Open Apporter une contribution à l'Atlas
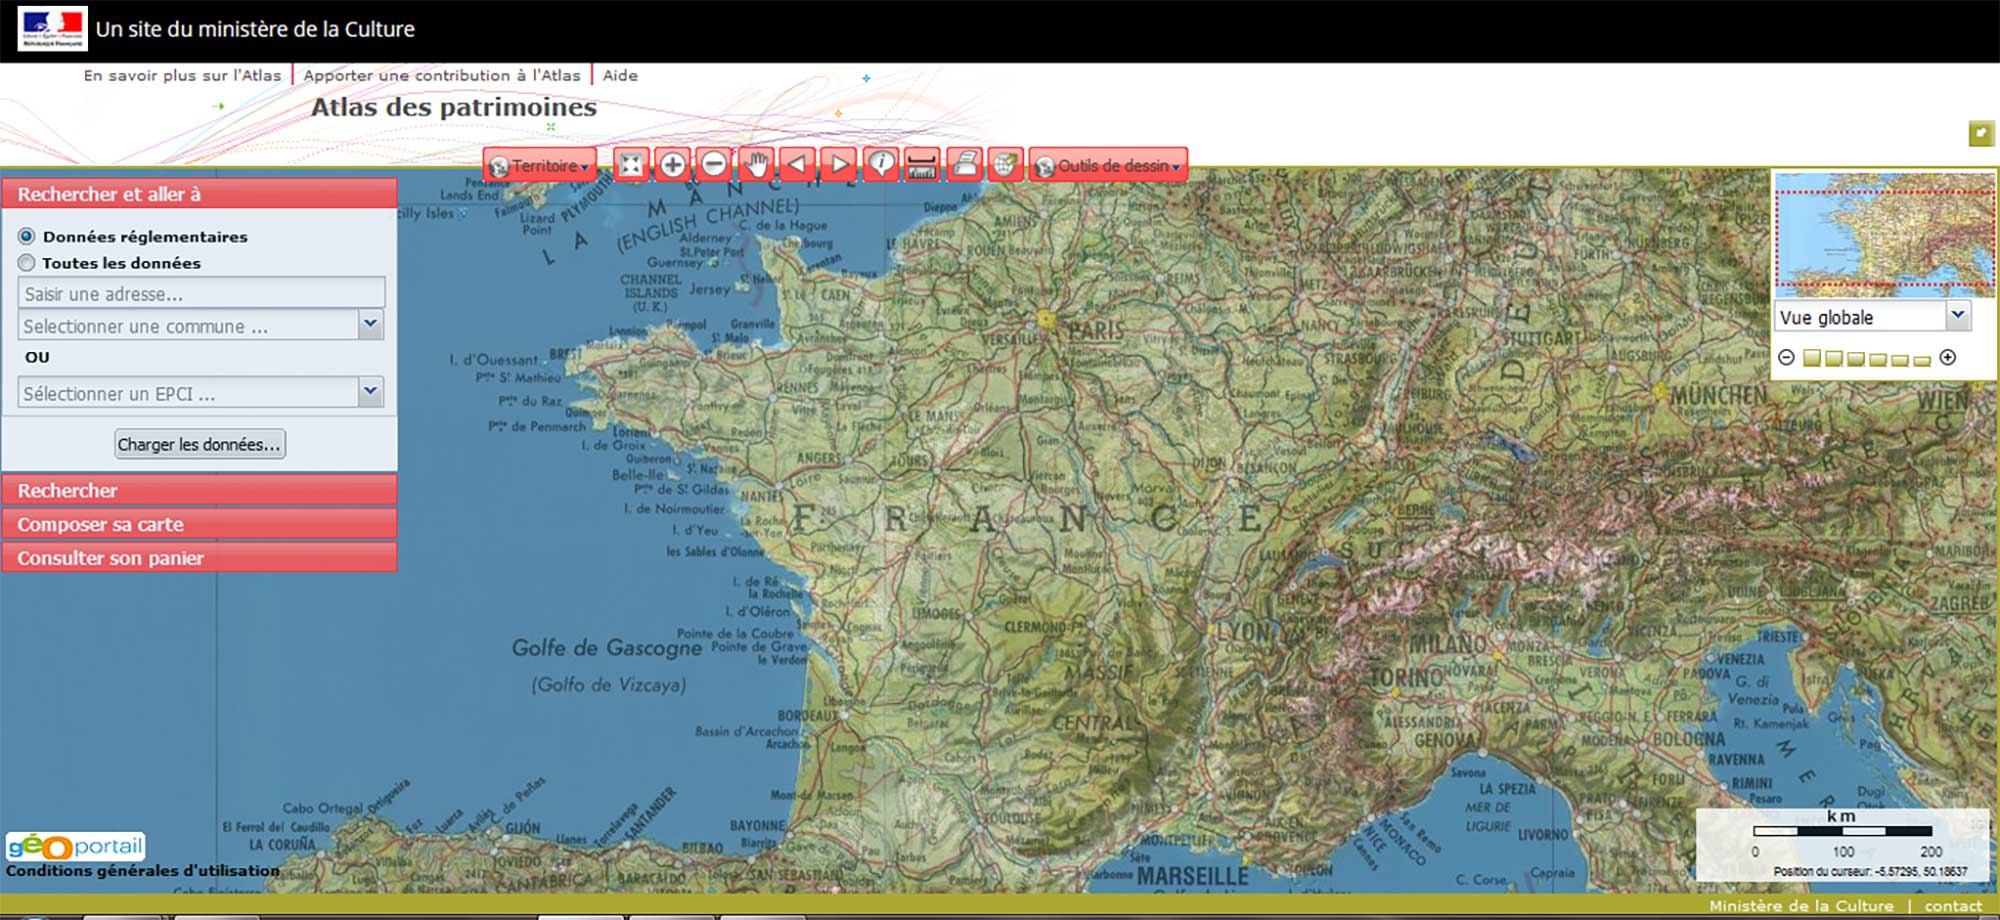 [442, 75]
